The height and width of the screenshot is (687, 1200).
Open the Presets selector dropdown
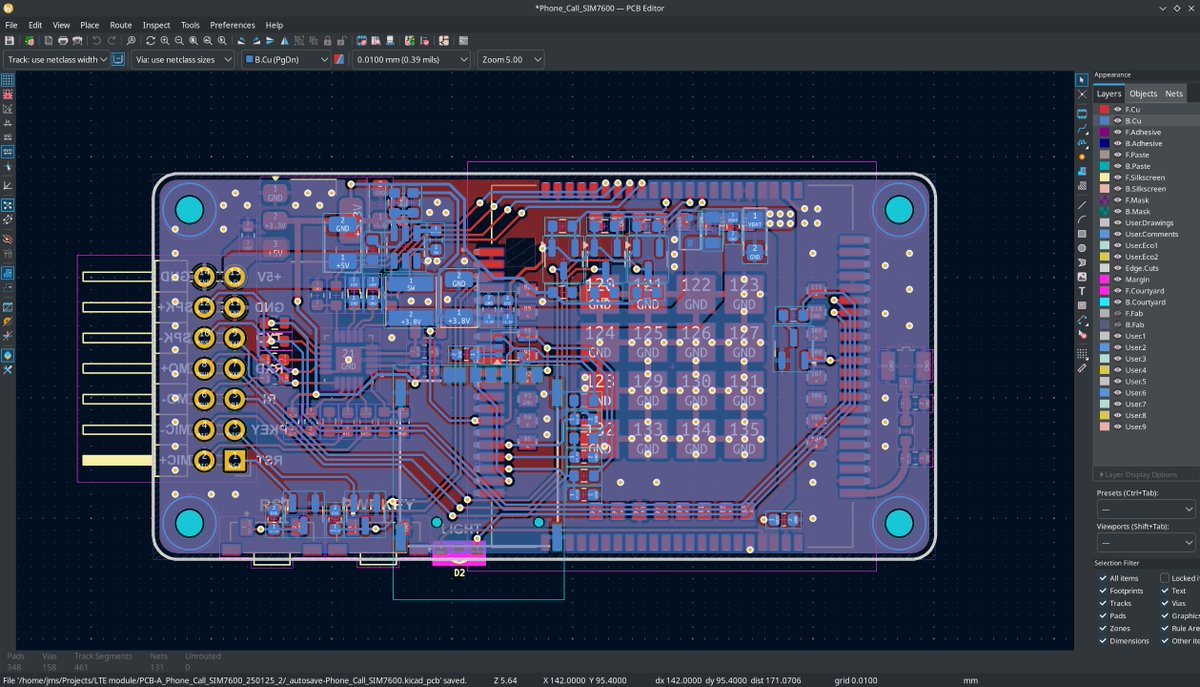(x=1143, y=507)
